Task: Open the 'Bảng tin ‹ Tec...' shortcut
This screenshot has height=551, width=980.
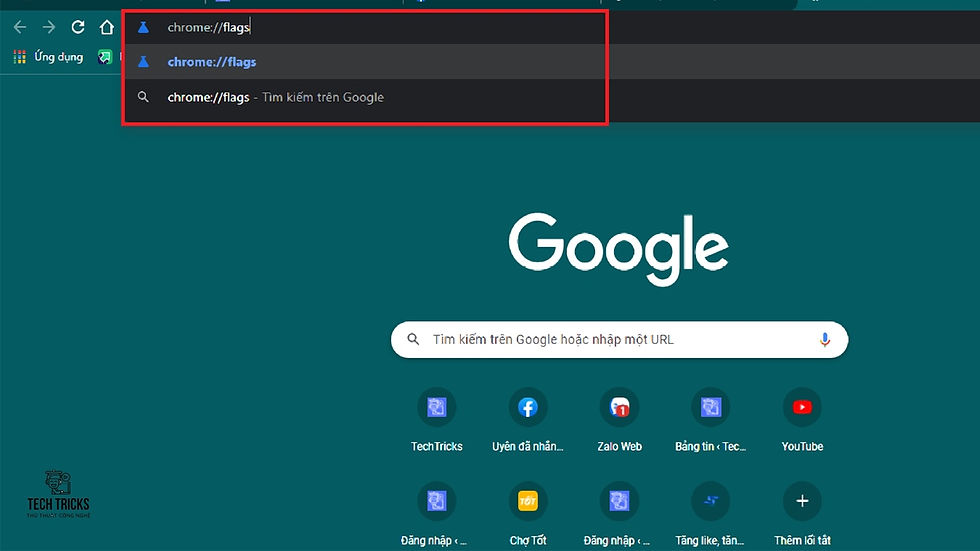Action: click(x=711, y=419)
